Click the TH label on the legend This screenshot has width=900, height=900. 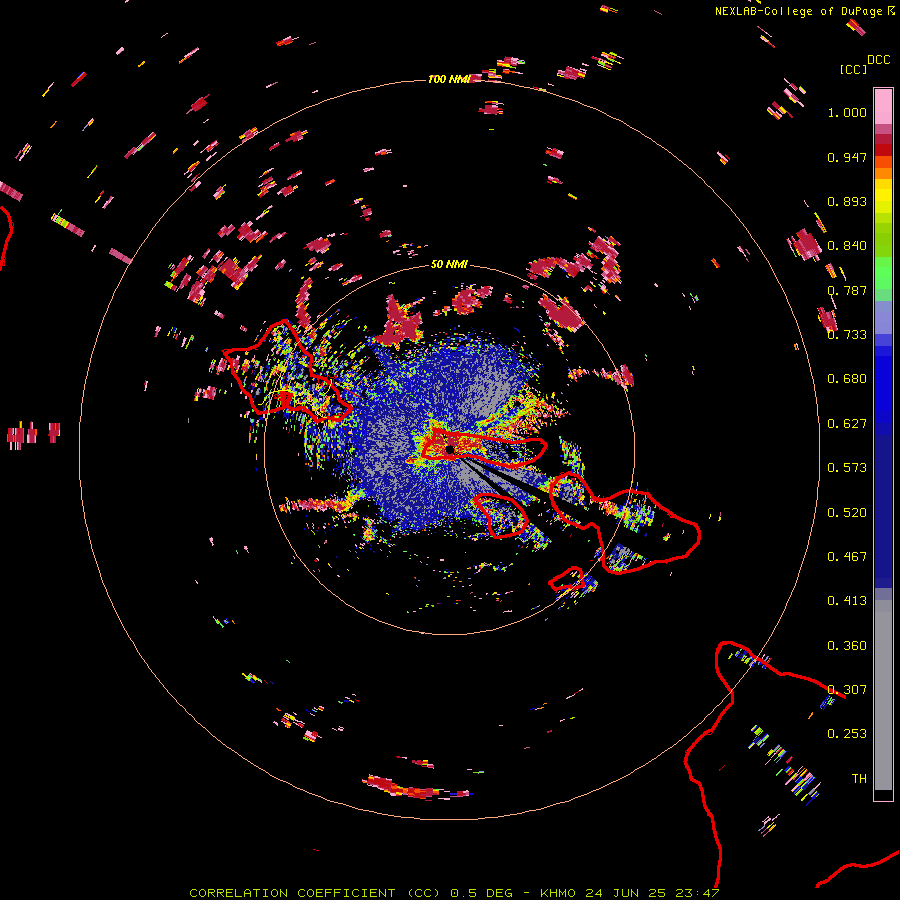tap(859, 779)
